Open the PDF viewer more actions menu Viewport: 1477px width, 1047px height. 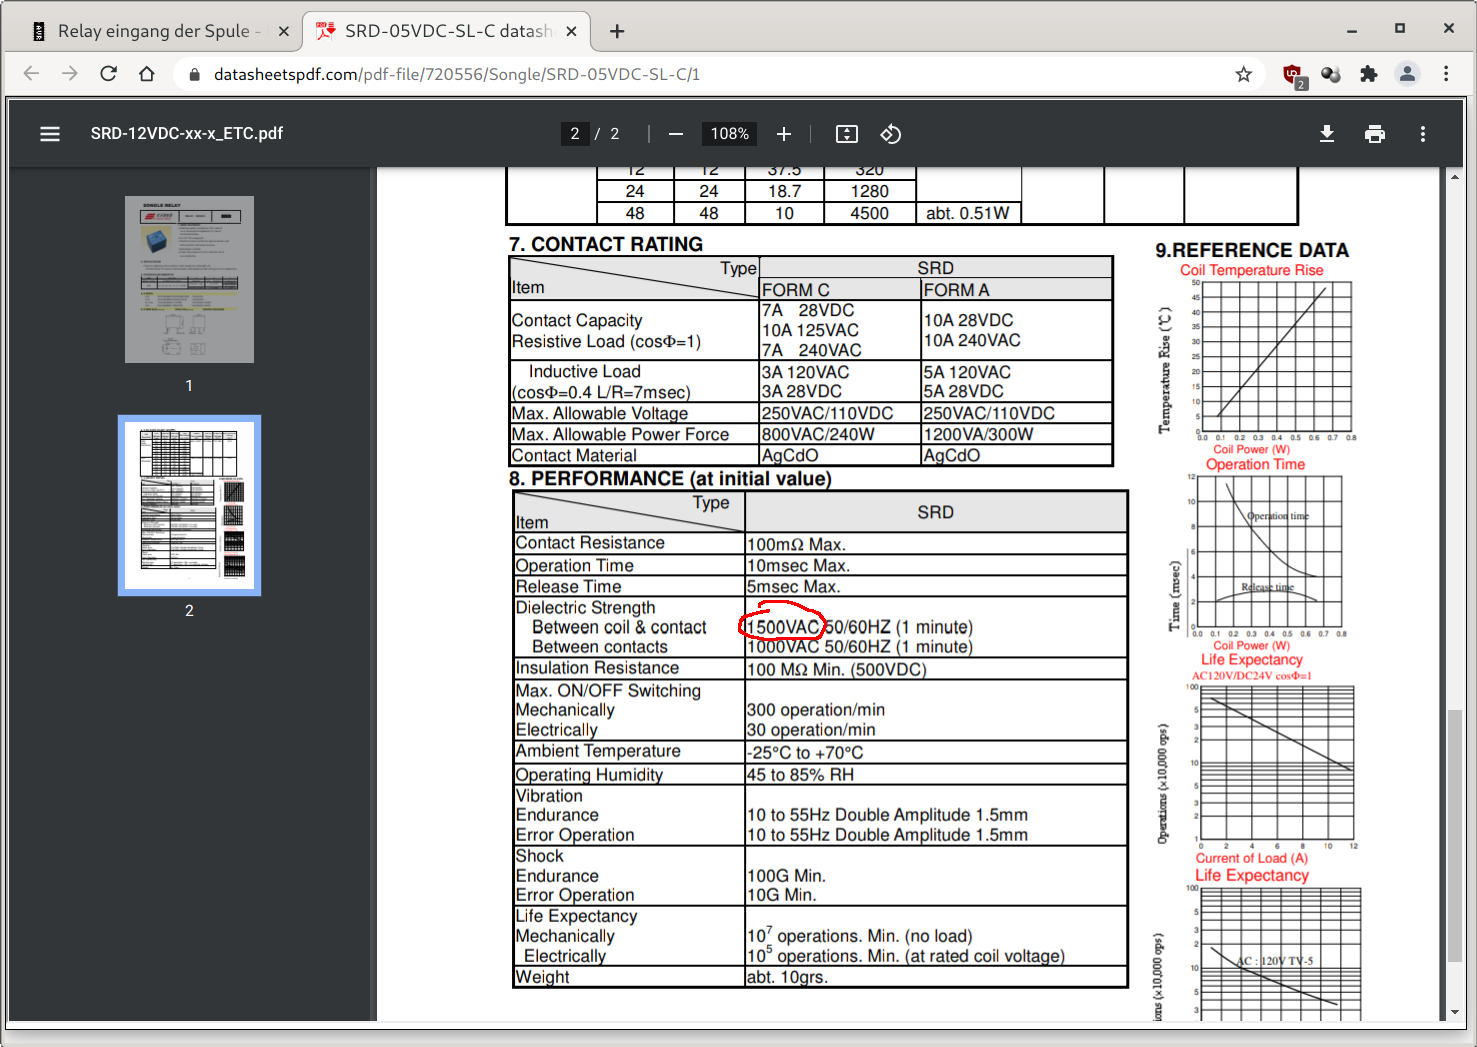(x=1423, y=134)
